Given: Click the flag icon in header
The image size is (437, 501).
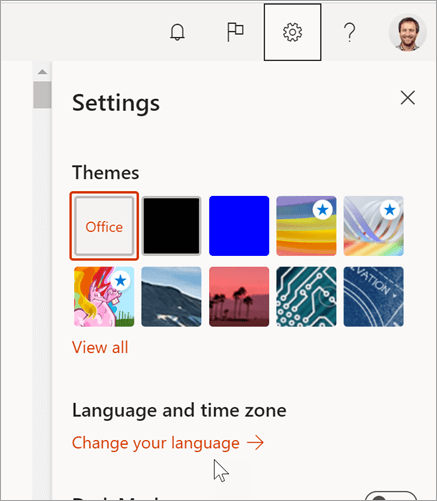Looking at the screenshot, I should coord(235,32).
